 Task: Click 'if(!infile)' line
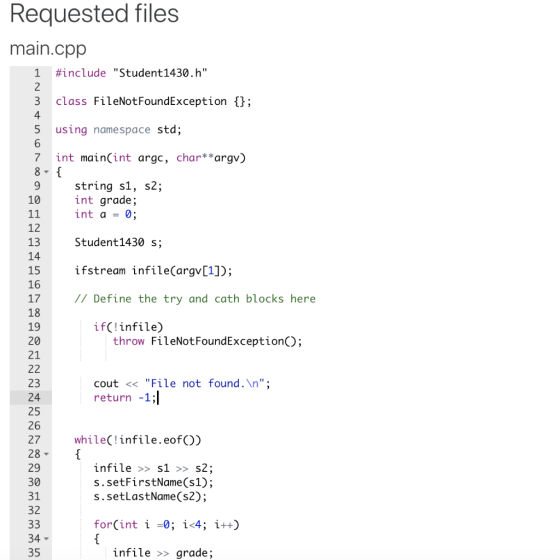[128, 327]
